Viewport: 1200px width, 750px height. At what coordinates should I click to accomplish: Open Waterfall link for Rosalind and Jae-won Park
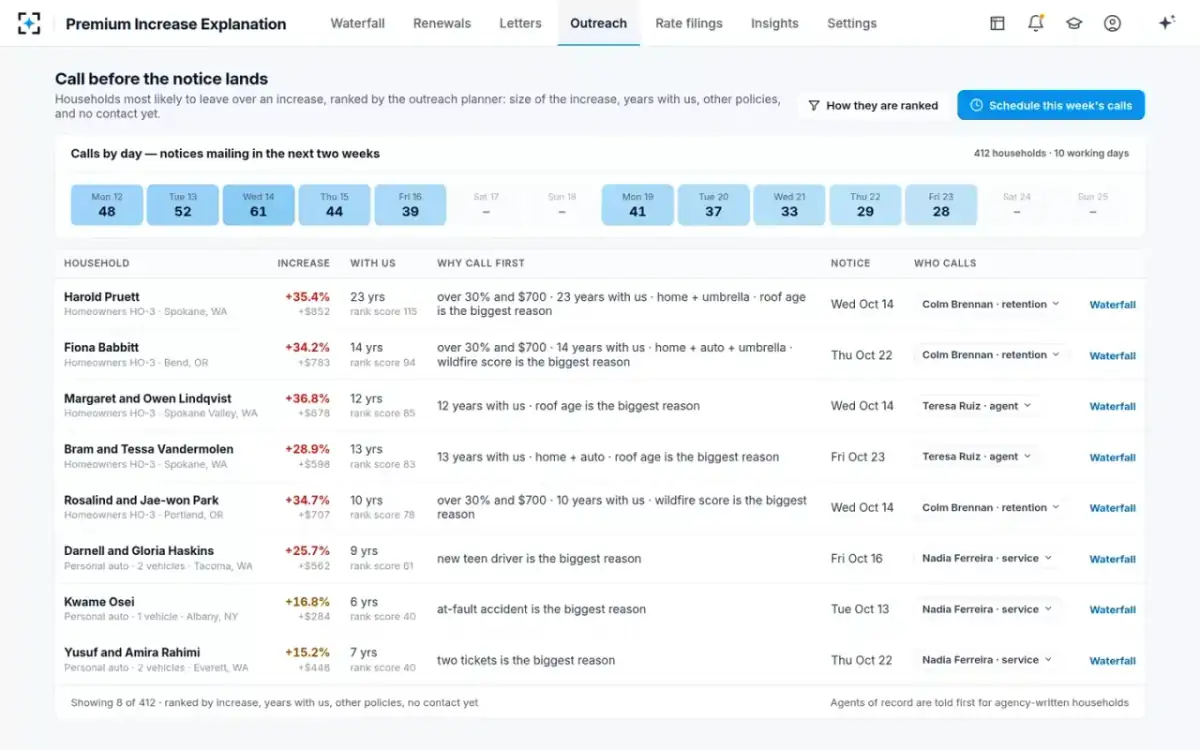coord(1112,508)
